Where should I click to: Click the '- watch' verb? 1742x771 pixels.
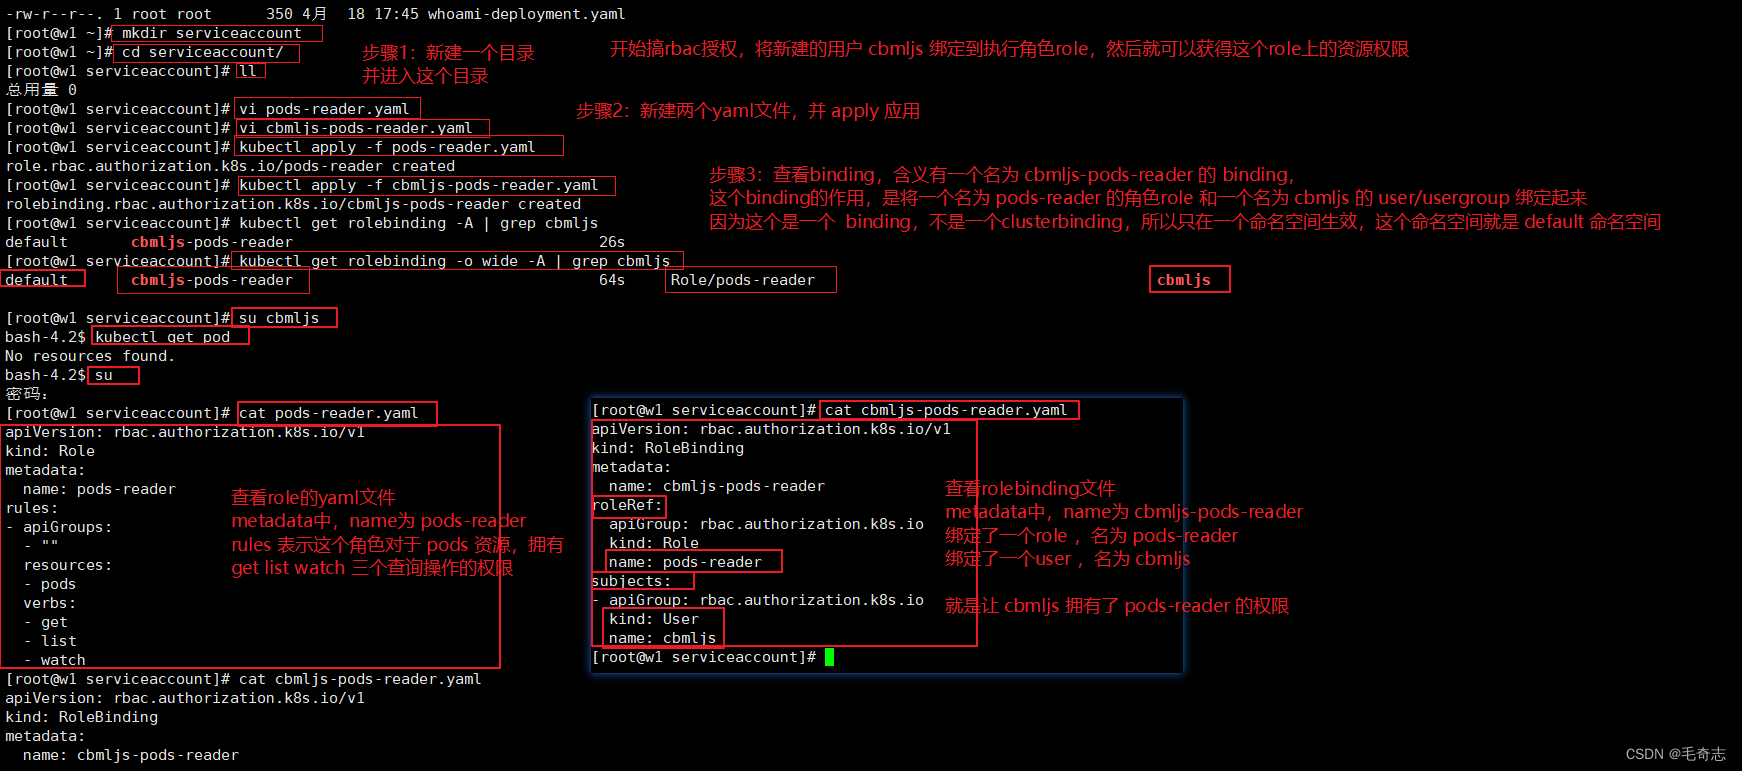(54, 660)
